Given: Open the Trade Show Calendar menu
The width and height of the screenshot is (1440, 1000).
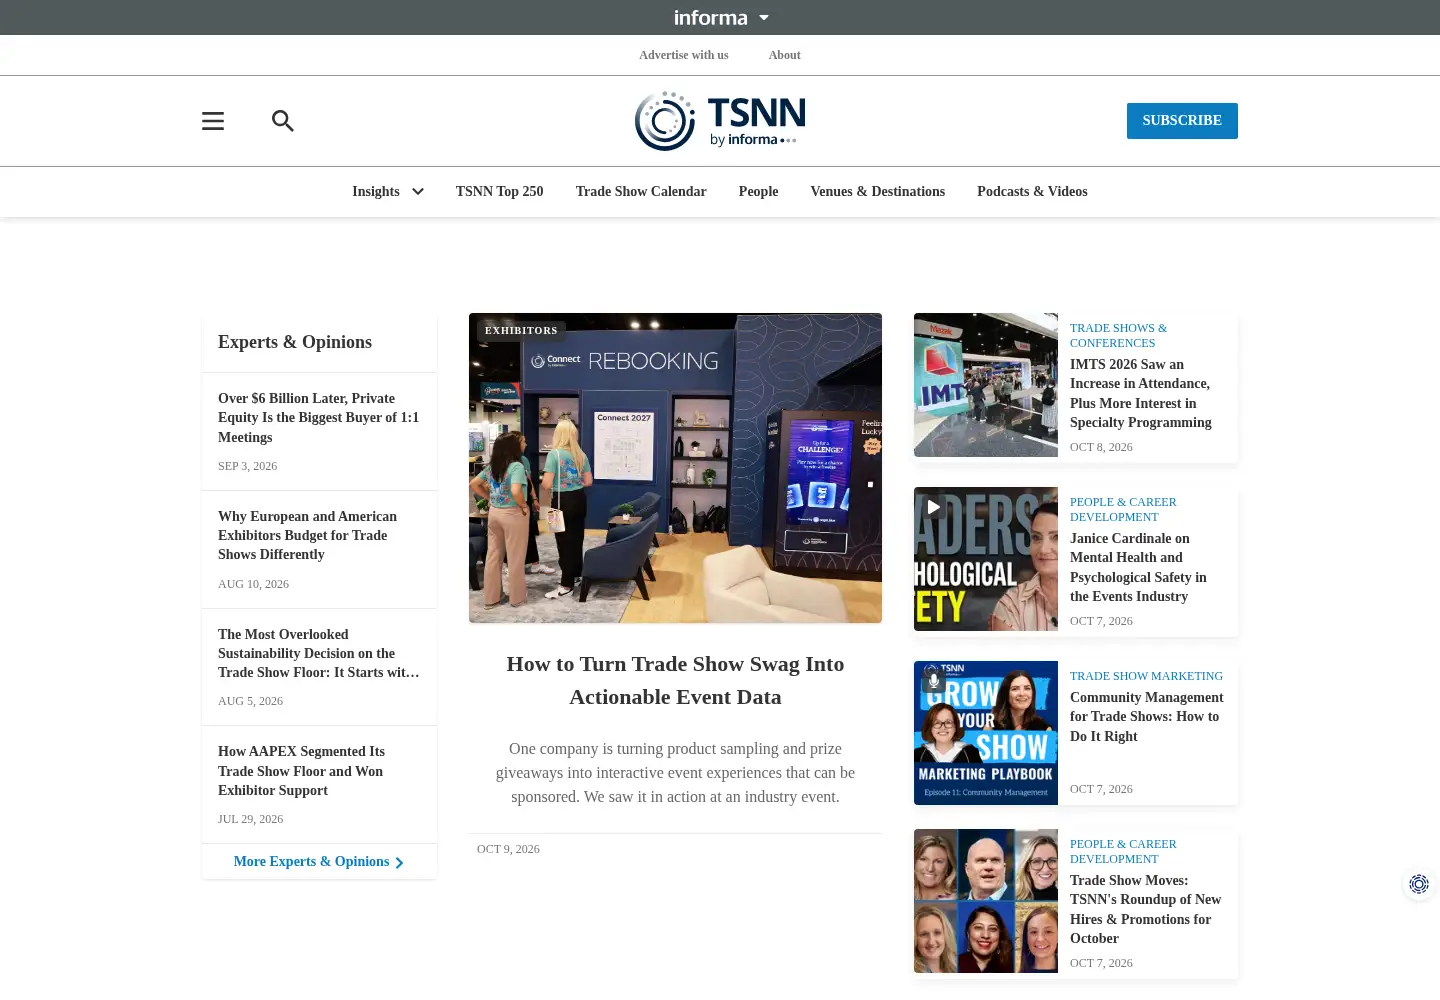Looking at the screenshot, I should [x=641, y=192].
